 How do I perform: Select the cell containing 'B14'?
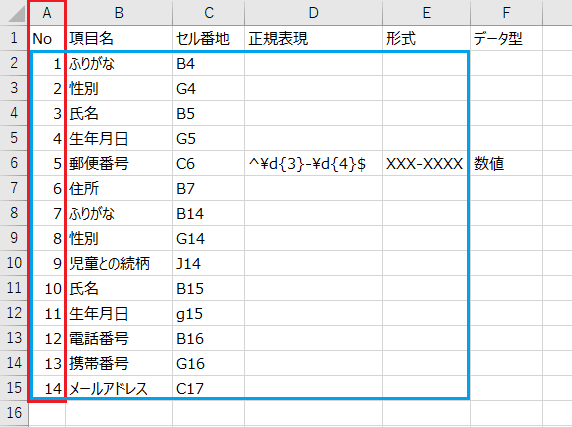208,213
